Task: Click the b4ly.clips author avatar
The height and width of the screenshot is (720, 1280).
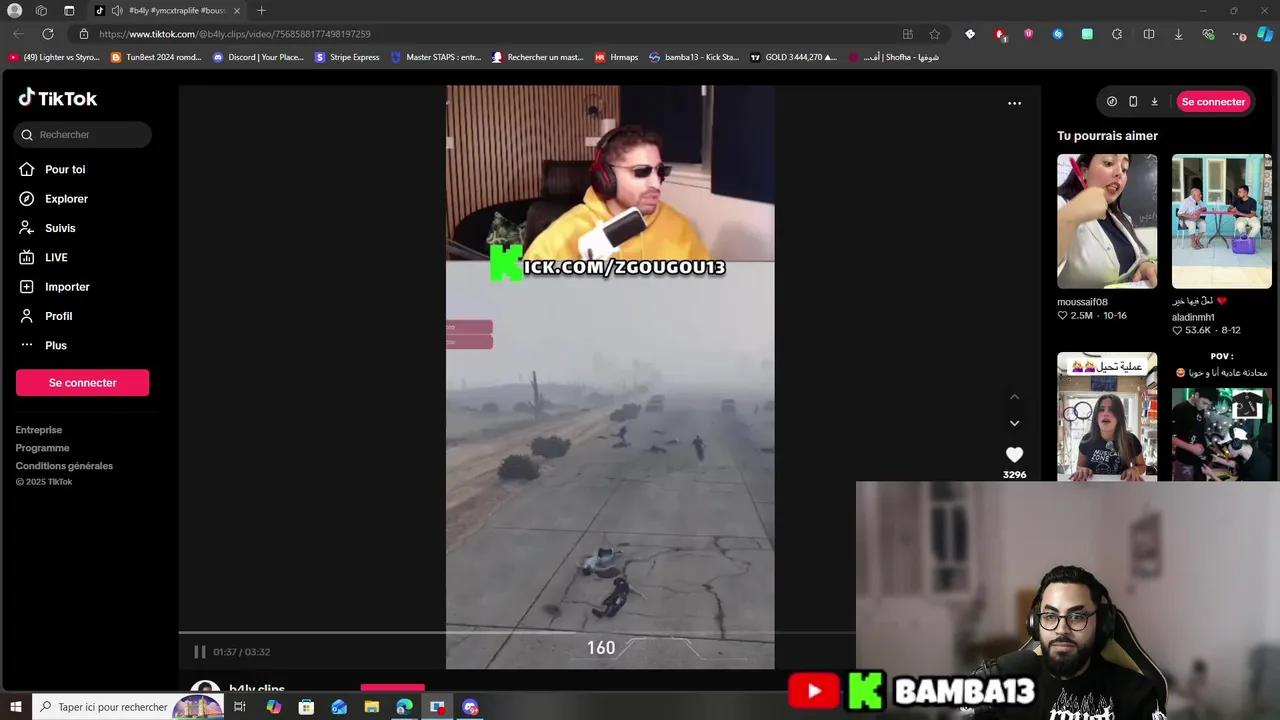Action: (206, 687)
